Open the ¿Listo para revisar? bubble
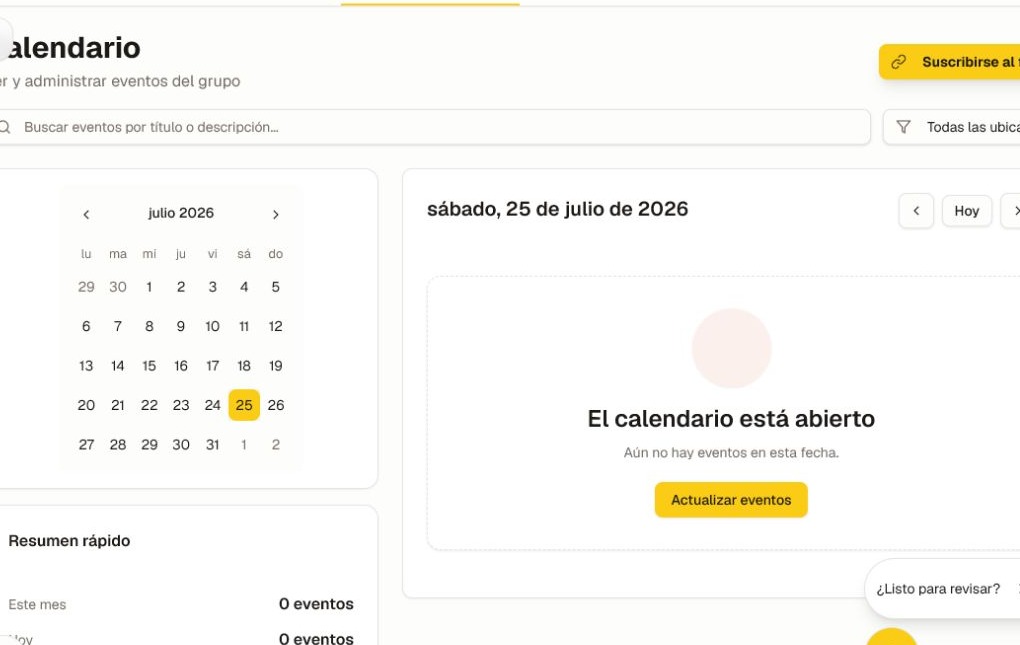 [x=943, y=589]
